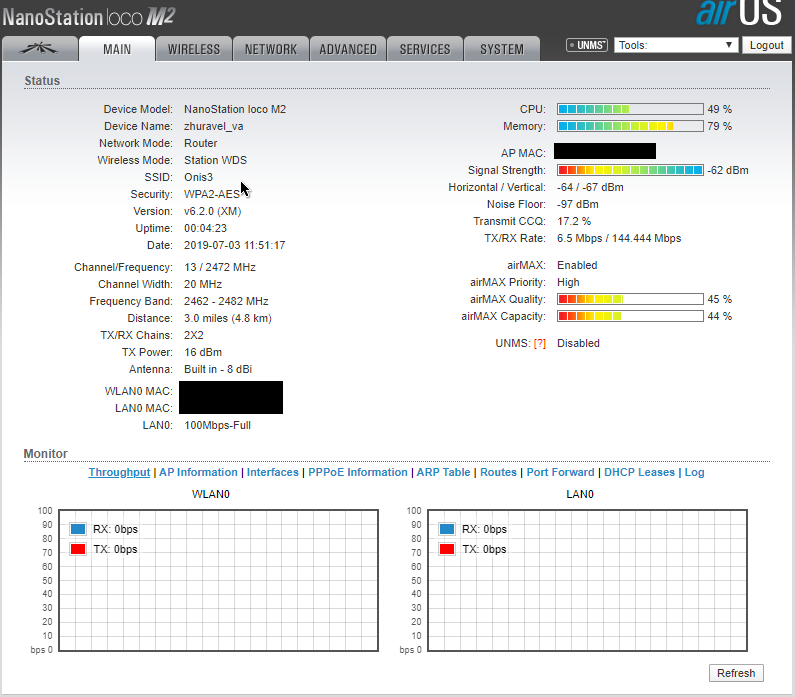Expand the Tools dropdown
795x697 pixels.
[x=676, y=45]
